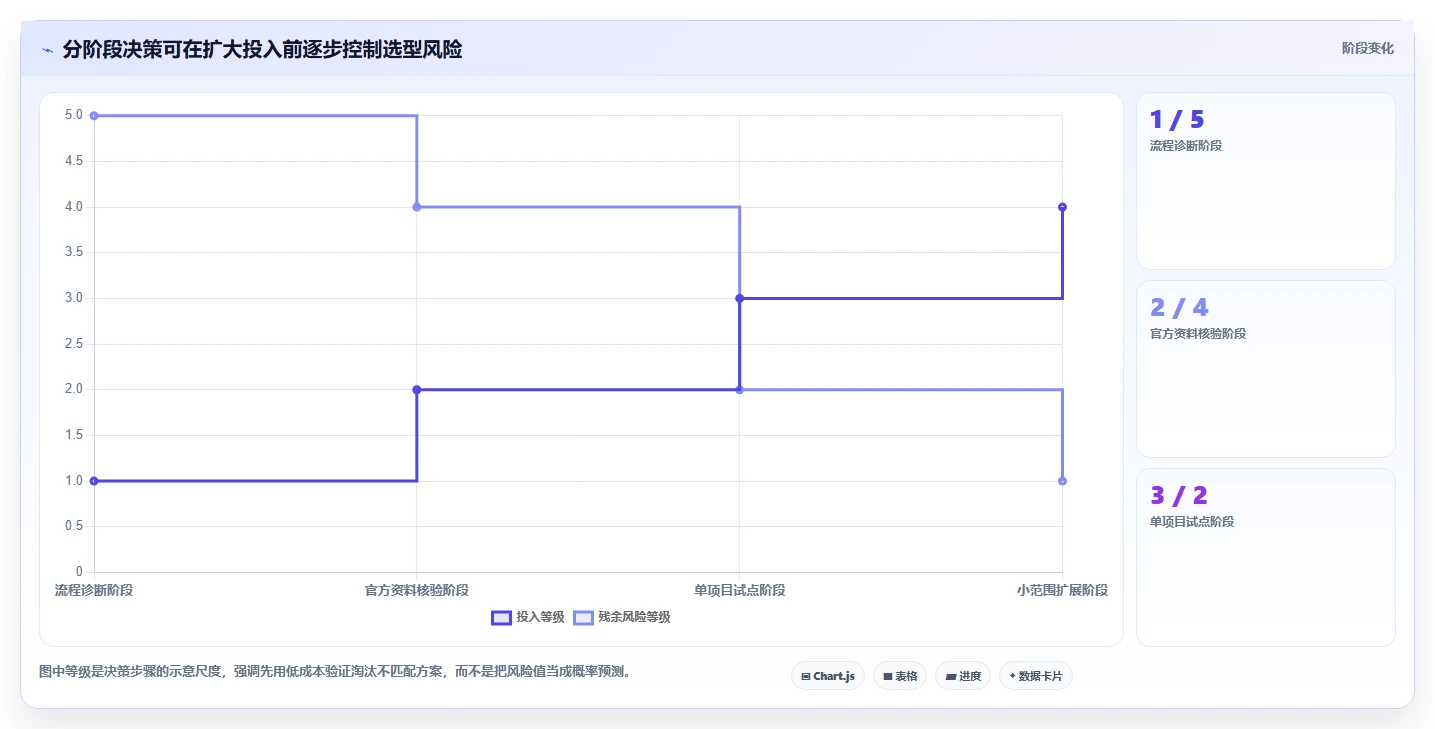The image size is (1435, 729).
Task: Open the 3 / 2 单项目试点阶段 card
Action: coord(1265,557)
